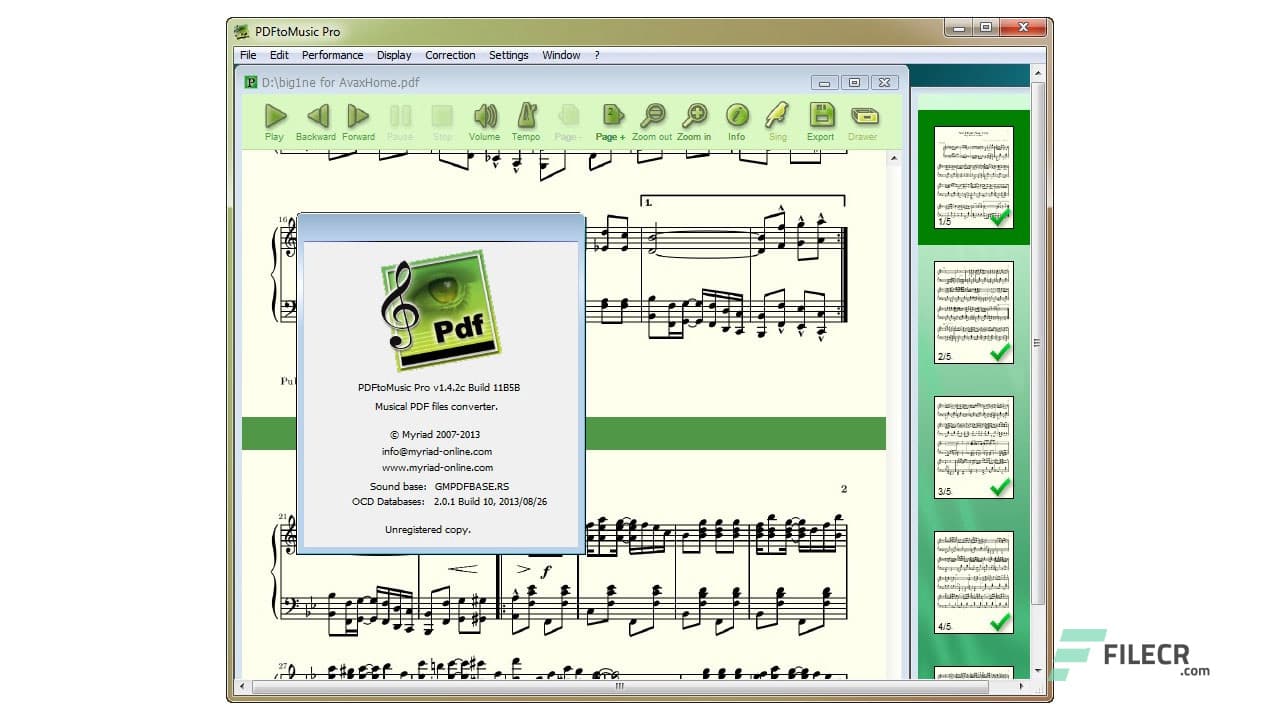Click the Zoom in magnifier icon
1280x720 pixels.
coord(694,117)
